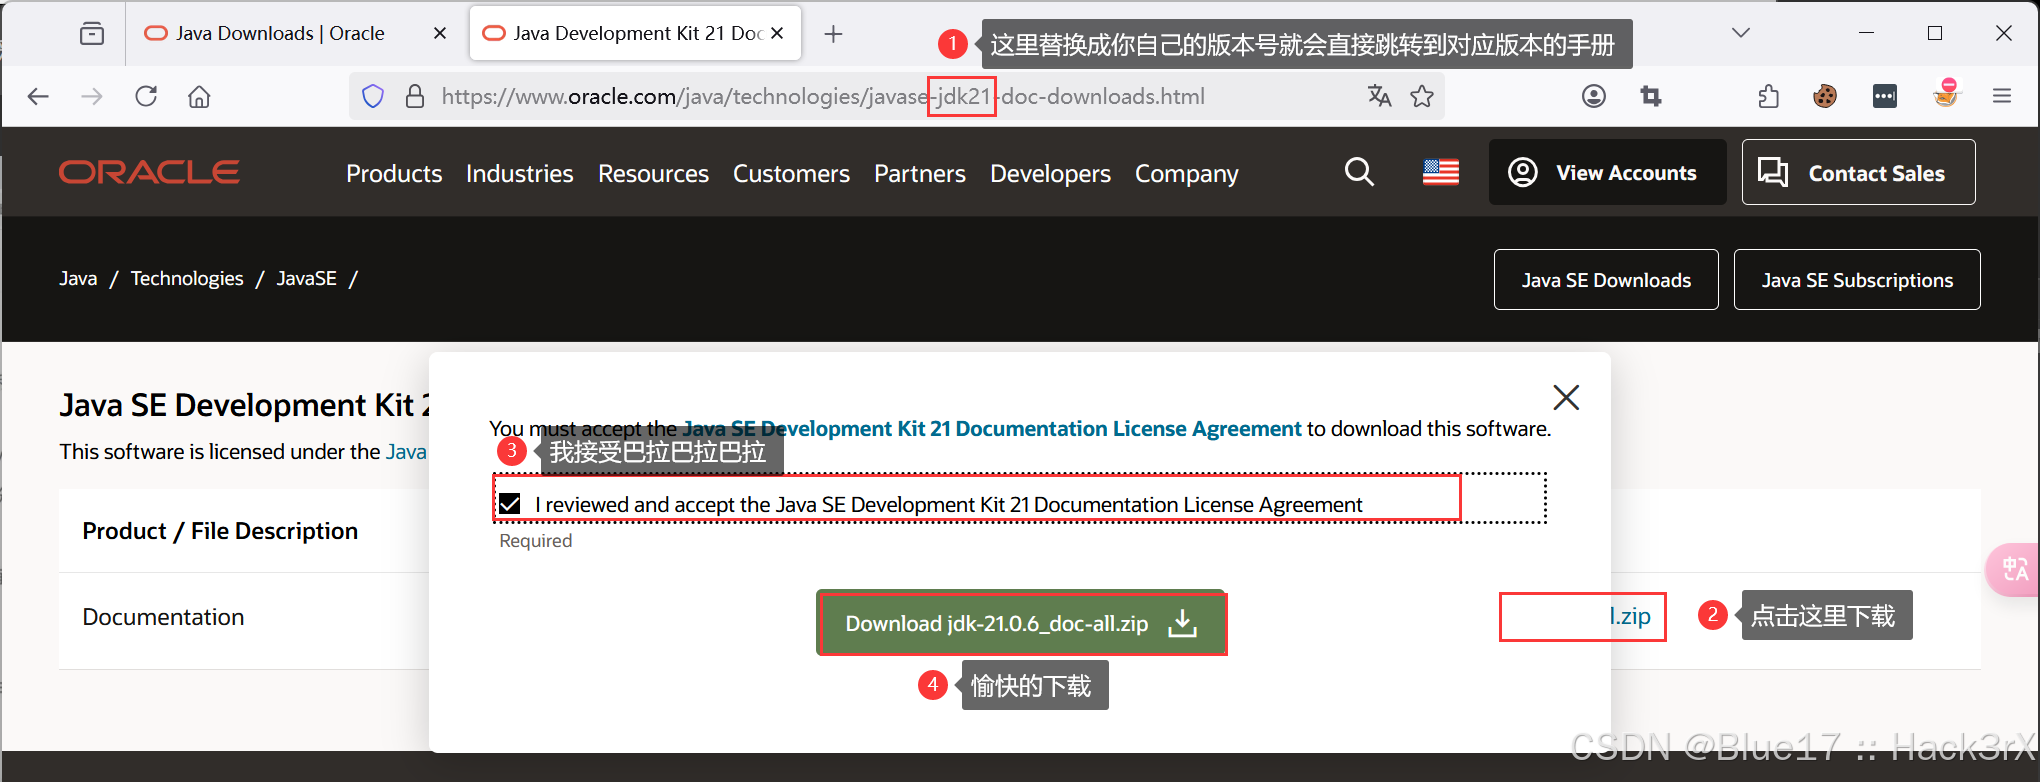Open the browser home page
The image size is (2040, 782).
pyautogui.click(x=199, y=96)
